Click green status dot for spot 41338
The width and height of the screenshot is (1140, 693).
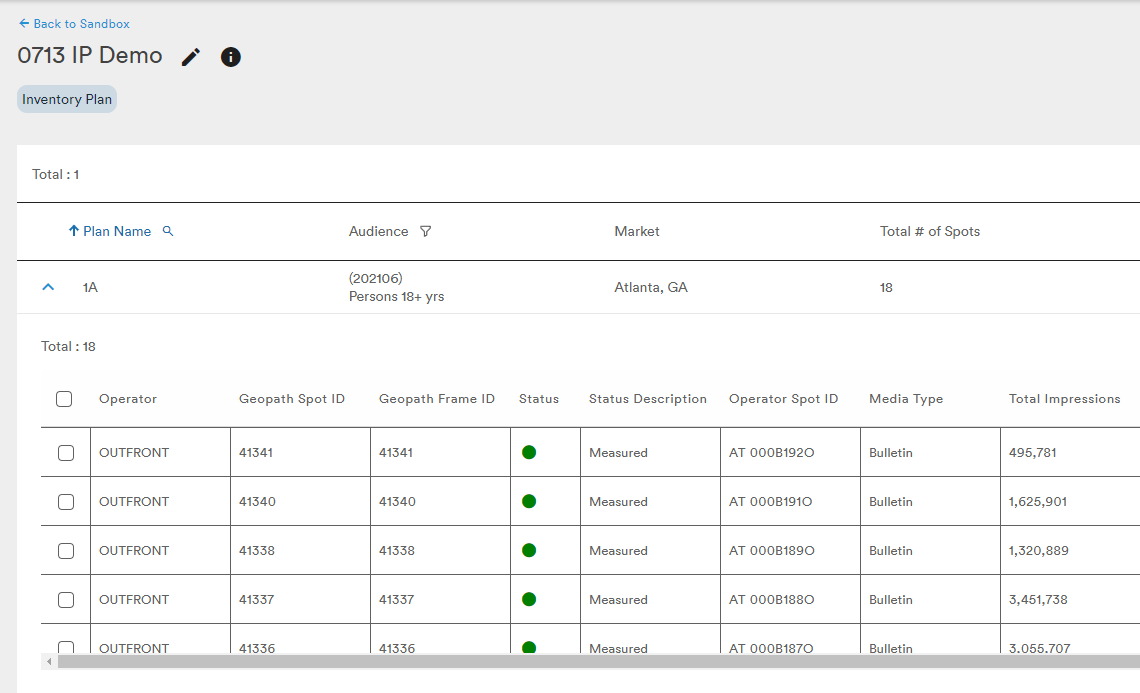pyautogui.click(x=529, y=550)
